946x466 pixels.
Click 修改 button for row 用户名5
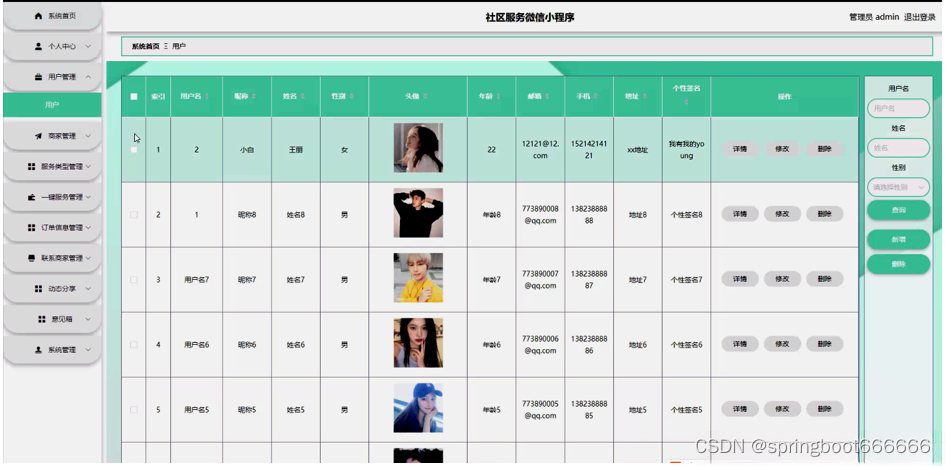[782, 409]
